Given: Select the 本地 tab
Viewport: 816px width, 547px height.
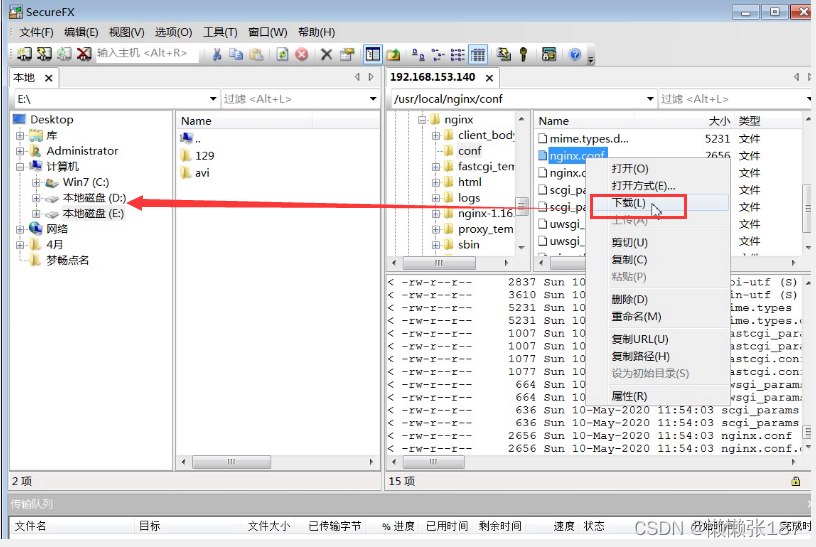Looking at the screenshot, I should [x=24, y=78].
